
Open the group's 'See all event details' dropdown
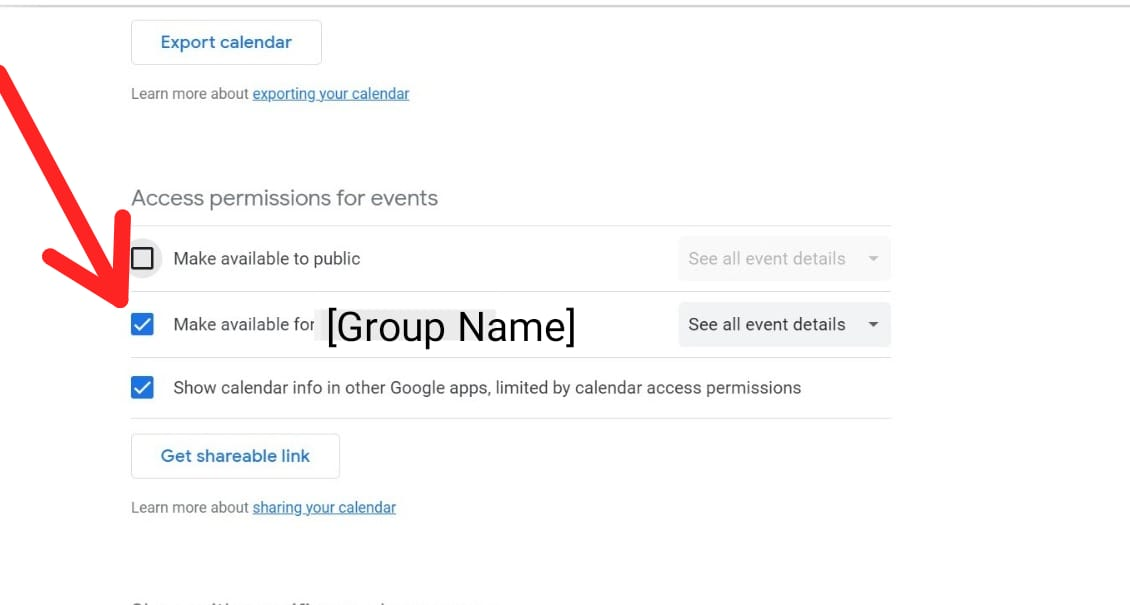(766, 324)
